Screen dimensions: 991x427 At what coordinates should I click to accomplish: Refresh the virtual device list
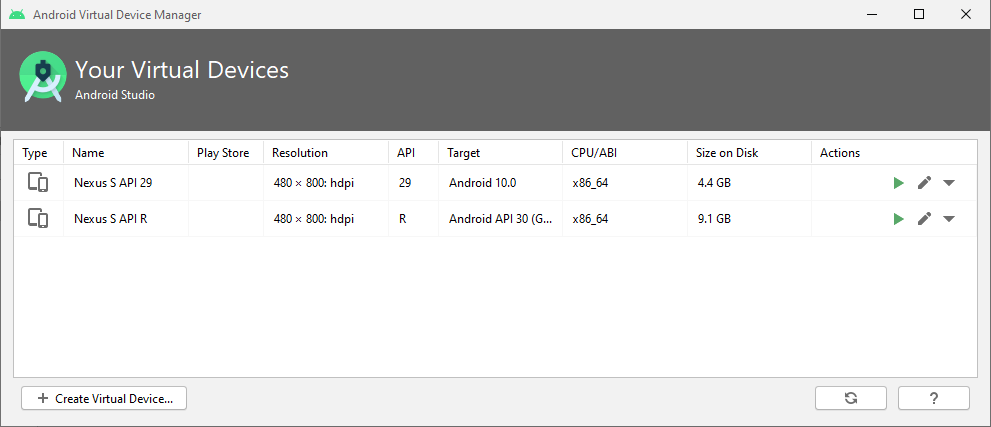tap(850, 398)
